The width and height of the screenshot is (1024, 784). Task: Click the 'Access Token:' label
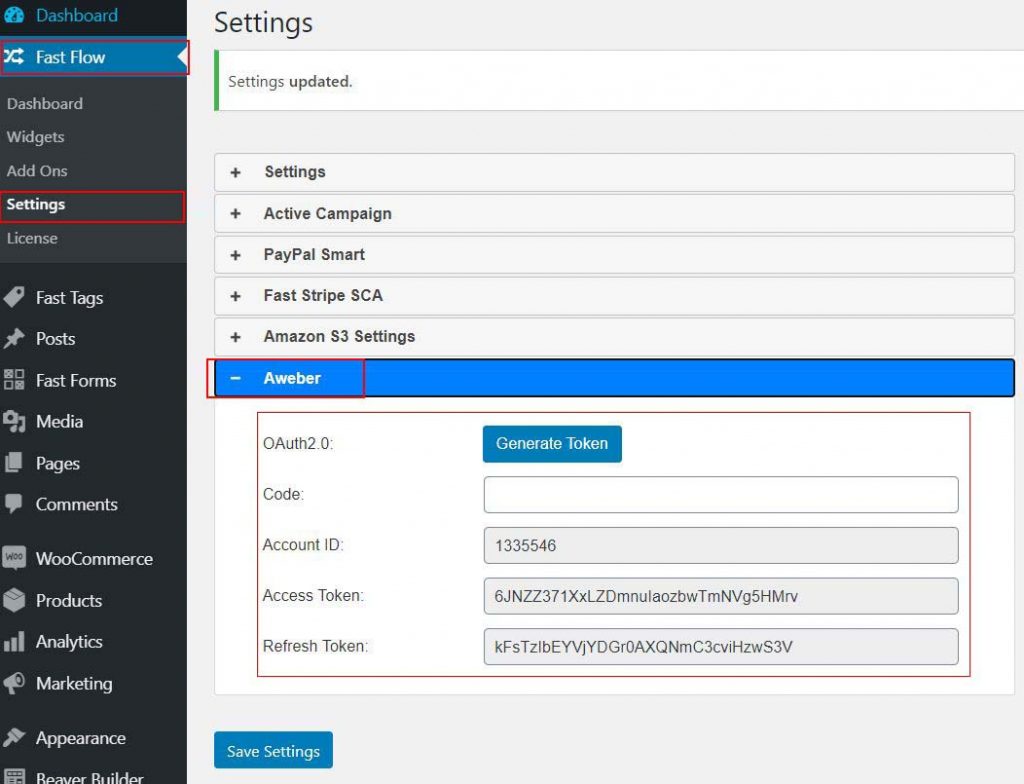pyautogui.click(x=313, y=595)
